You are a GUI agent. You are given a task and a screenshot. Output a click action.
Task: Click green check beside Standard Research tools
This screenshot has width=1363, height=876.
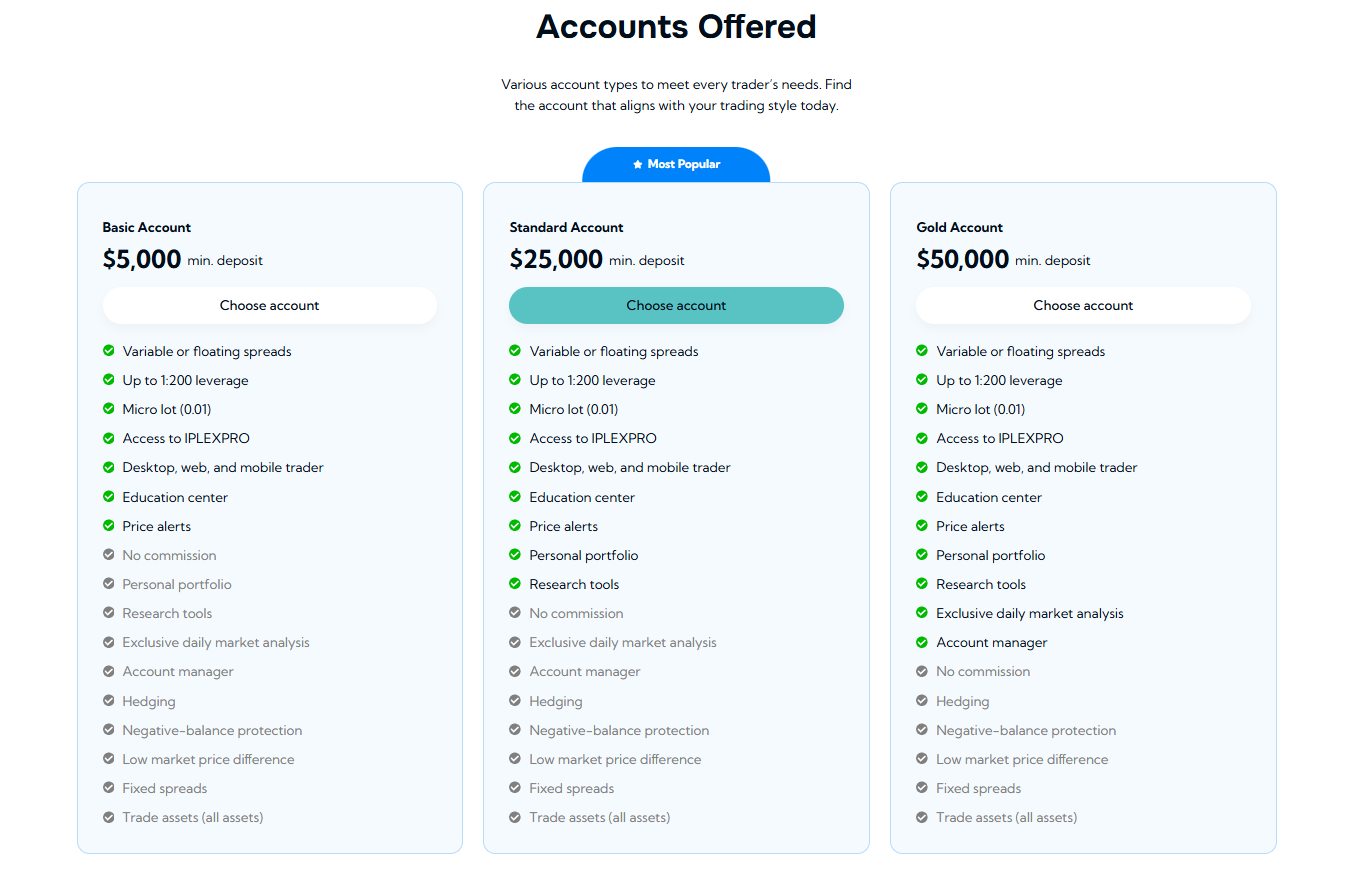[515, 584]
